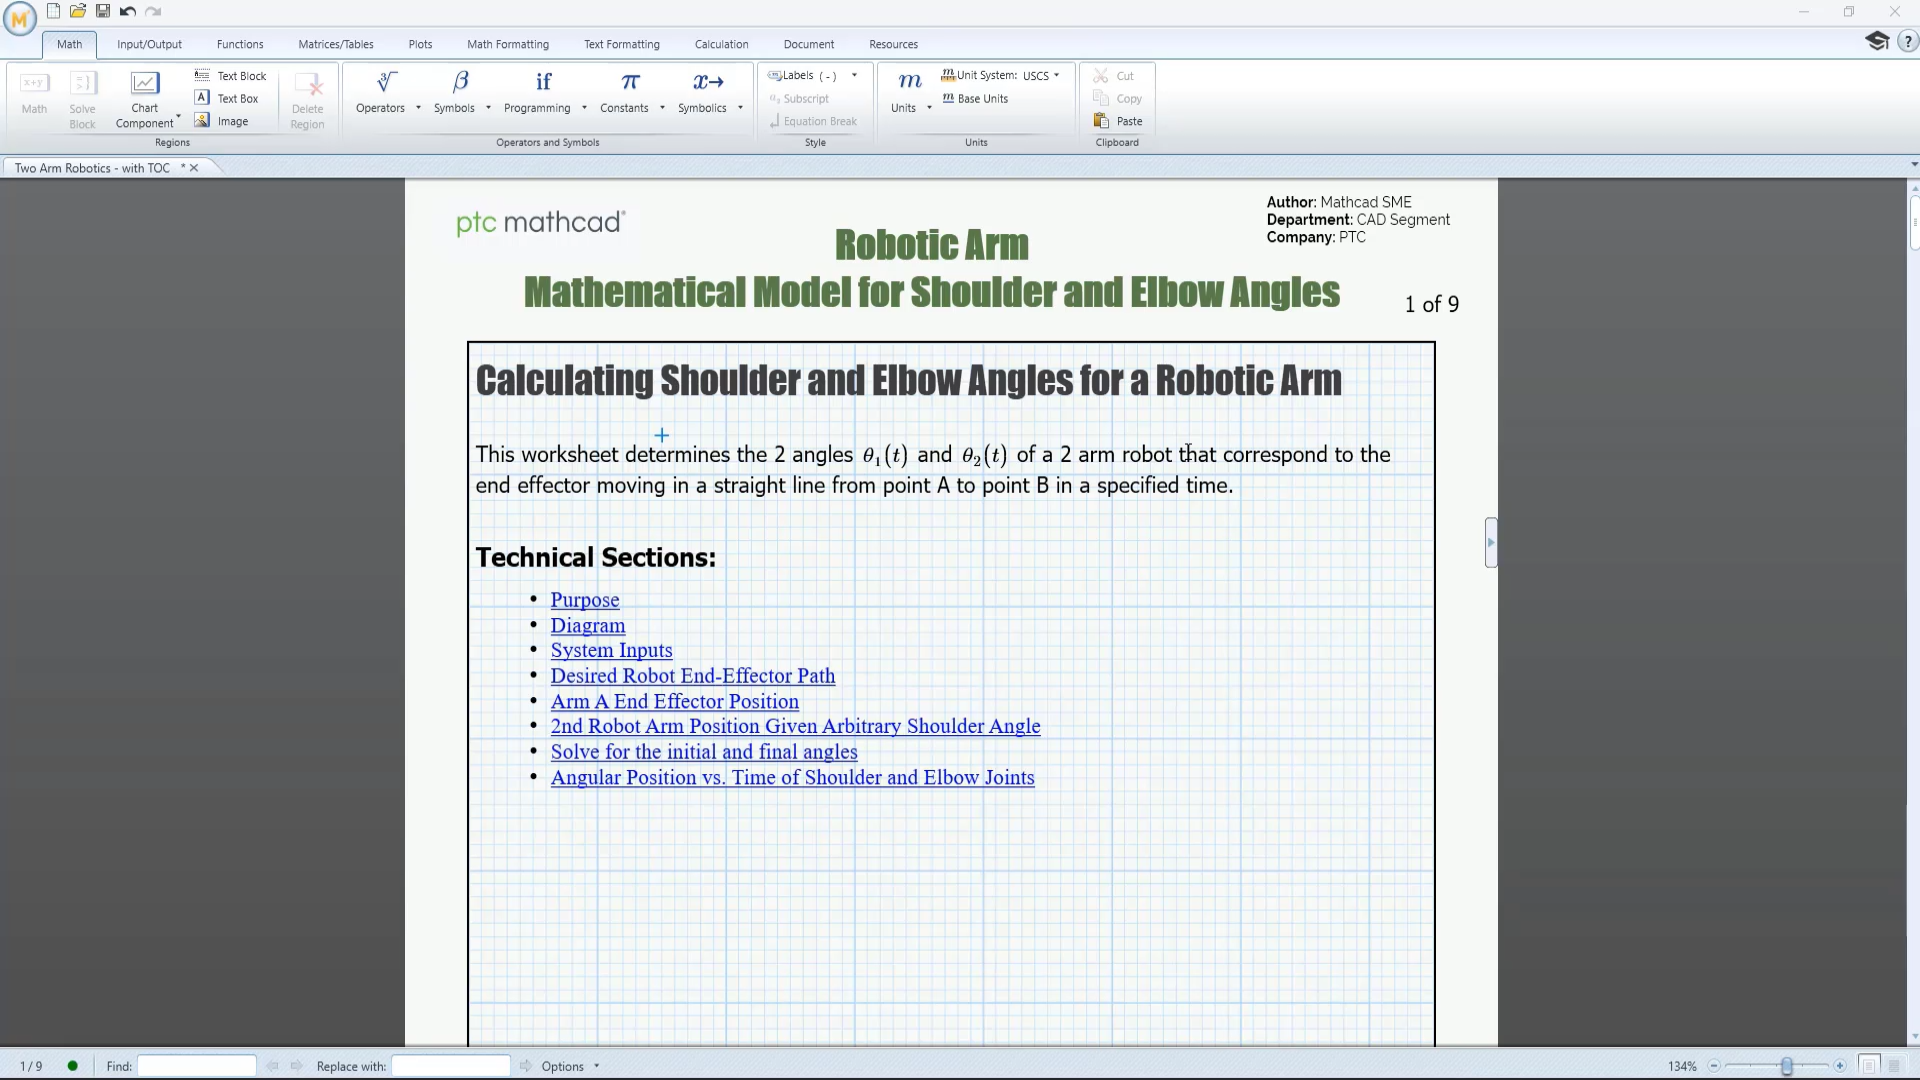Open Desired Robot End-Effector Path link

click(x=693, y=676)
